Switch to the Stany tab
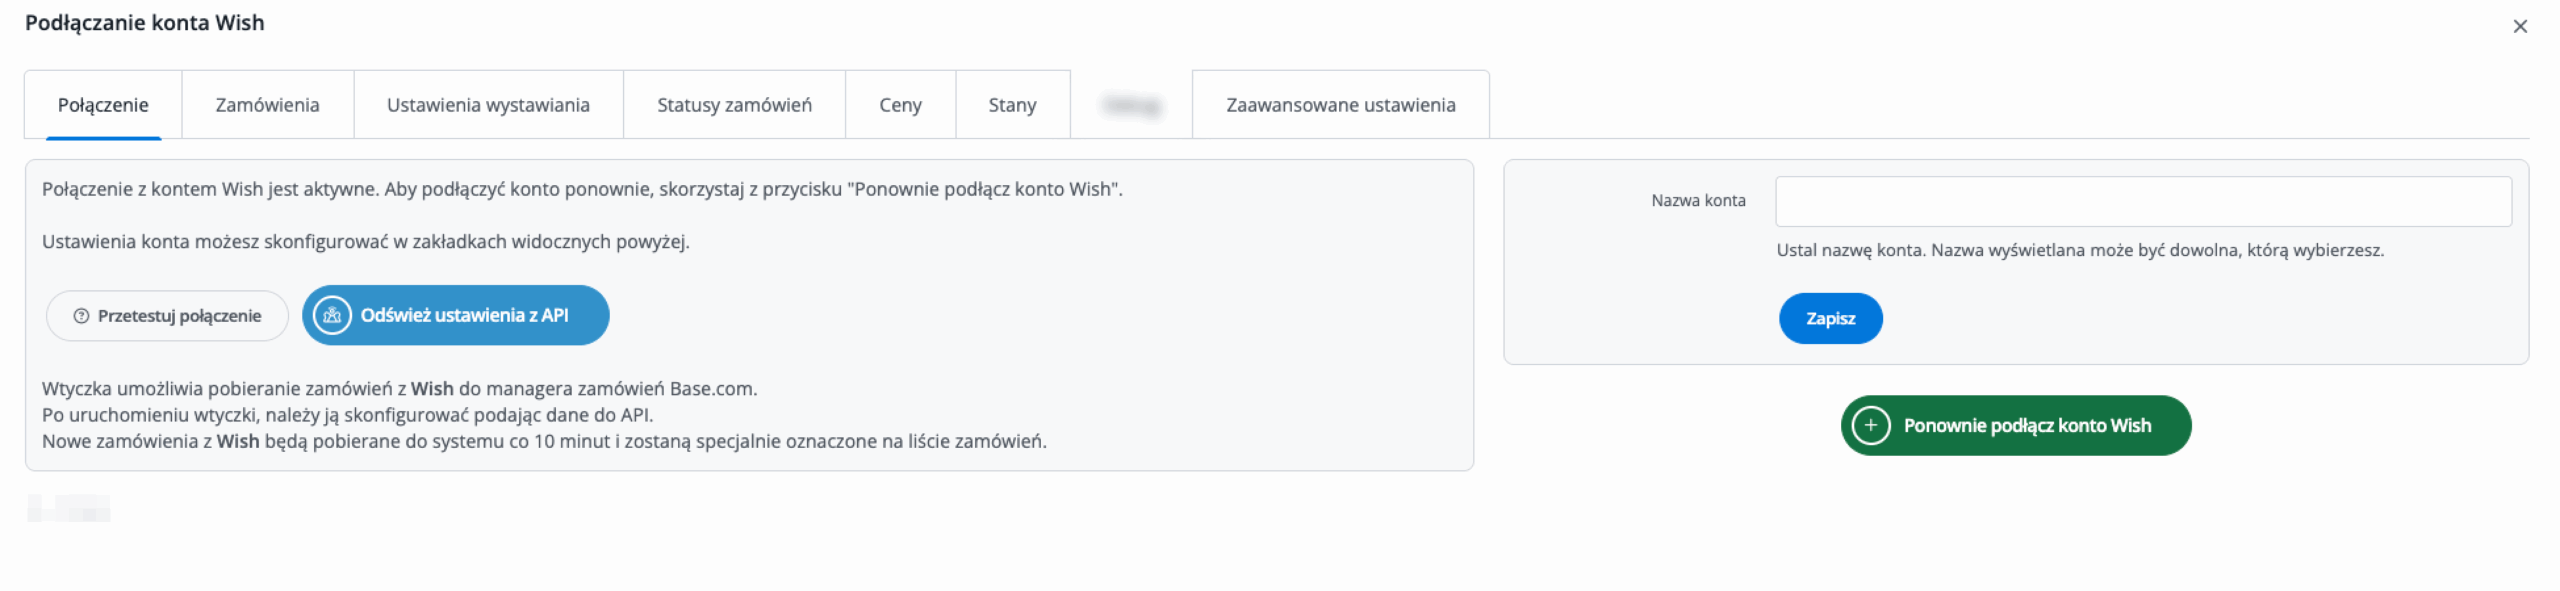 tap(1012, 105)
